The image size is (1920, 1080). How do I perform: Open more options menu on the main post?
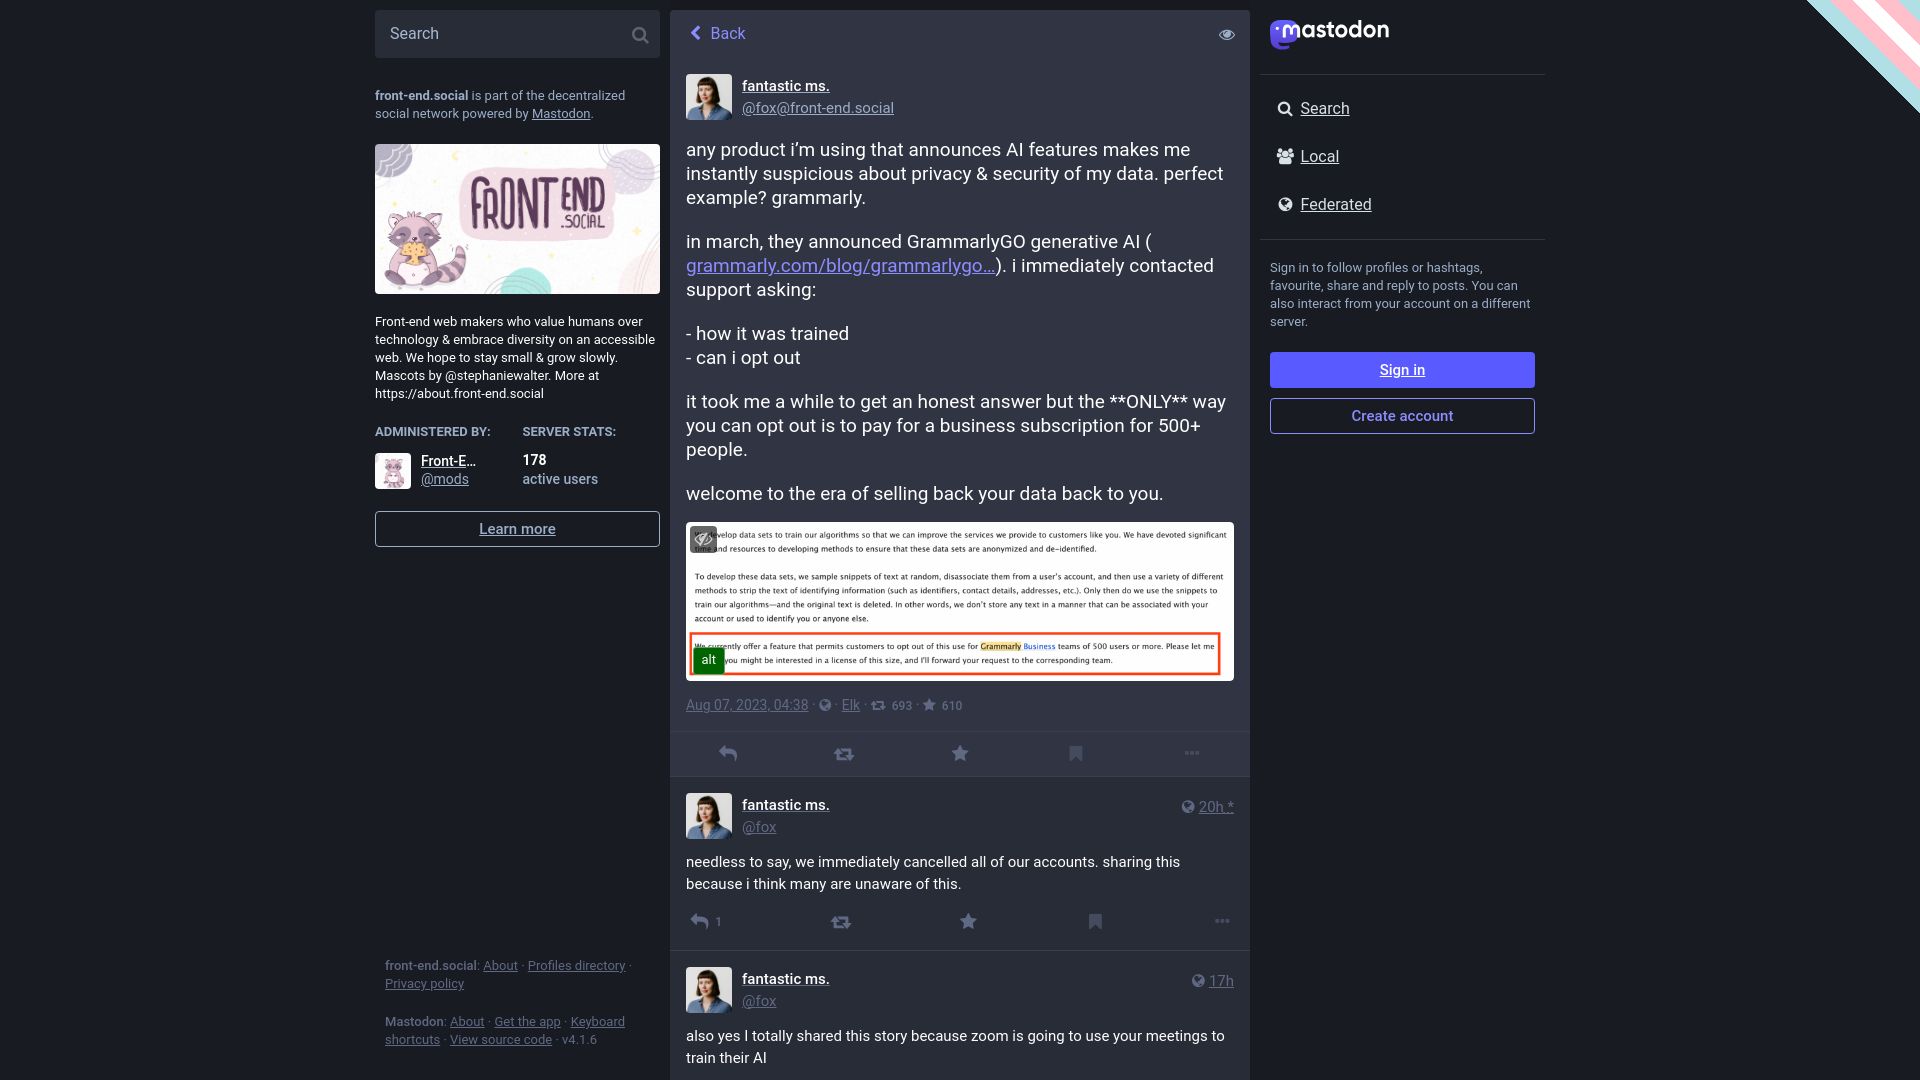coord(1192,754)
